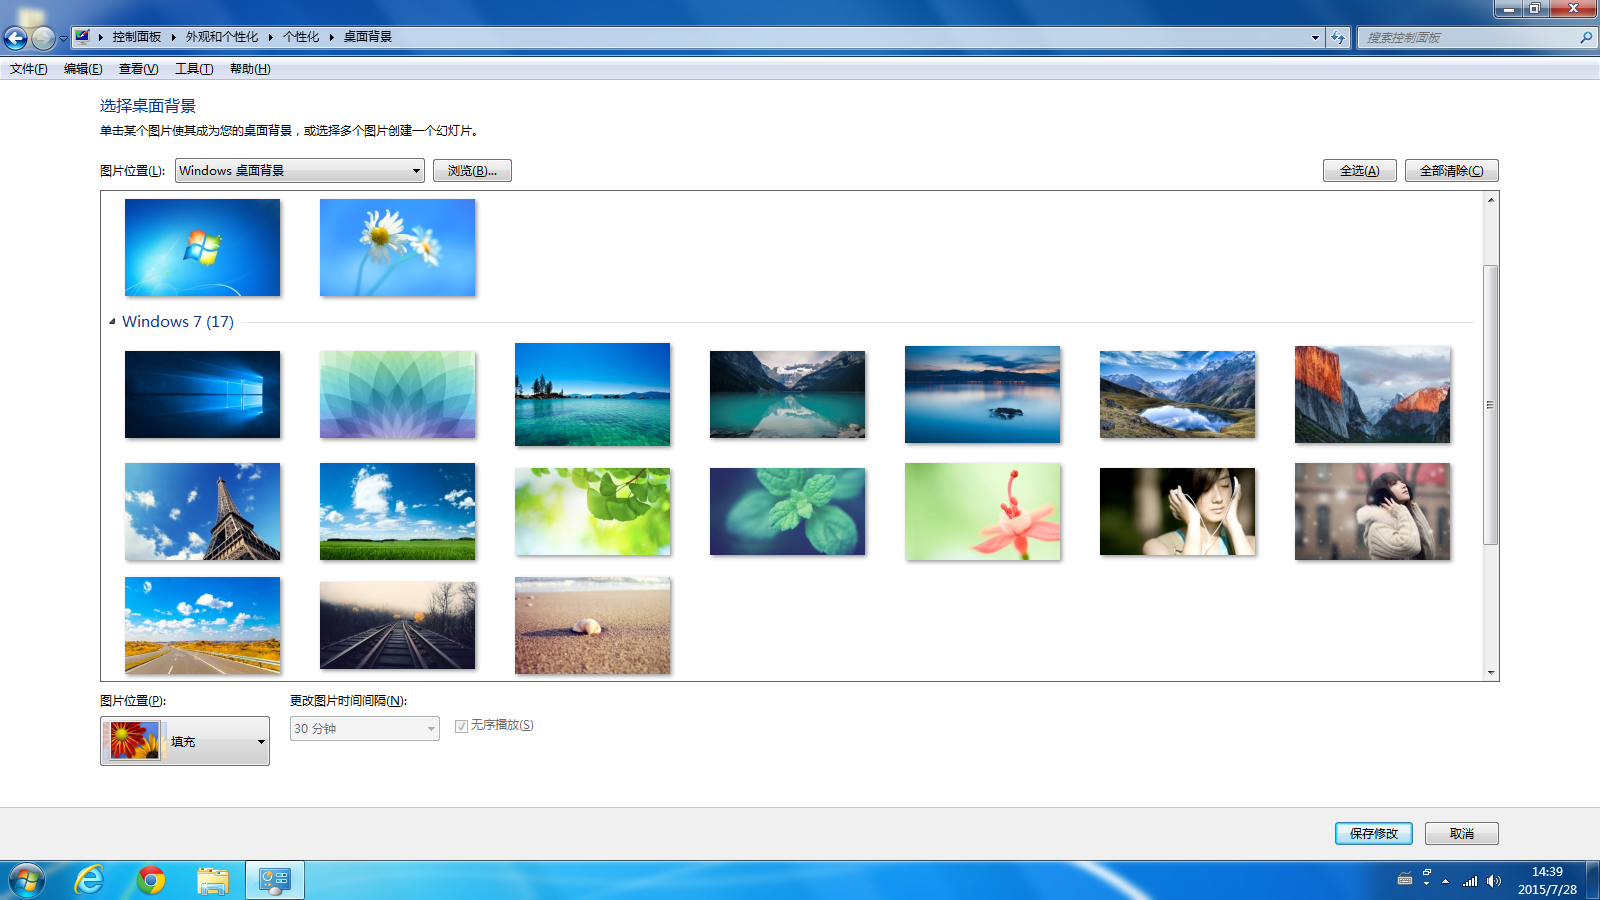1600x900 pixels.
Task: Select the ginkgo green leaves wallpaper
Action: pyautogui.click(x=592, y=511)
